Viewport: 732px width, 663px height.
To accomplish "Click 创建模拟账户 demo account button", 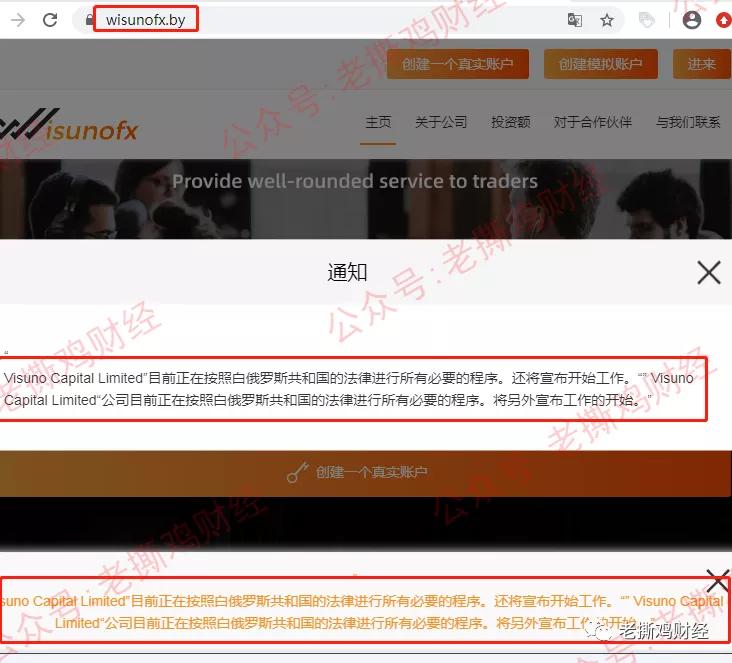I will tap(601, 64).
